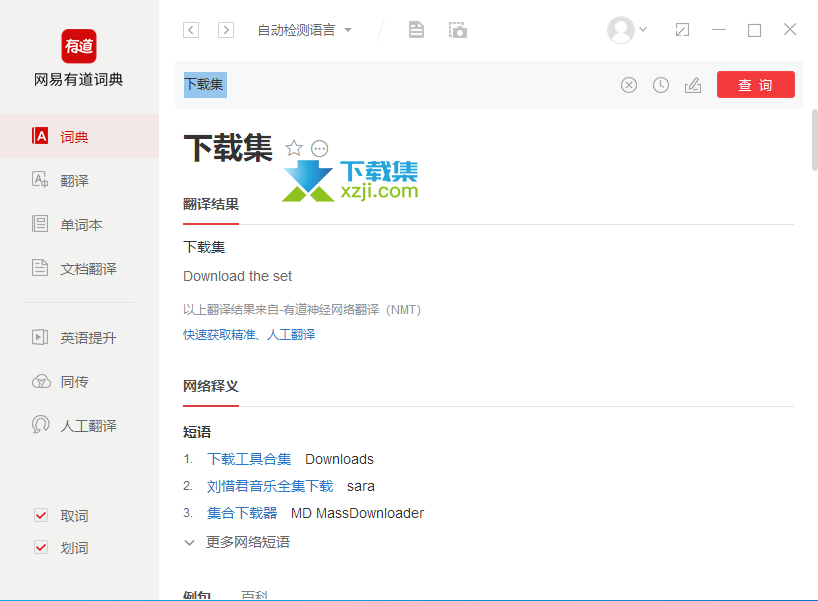
Task: Maximize the dictionary window
Action: tap(754, 30)
